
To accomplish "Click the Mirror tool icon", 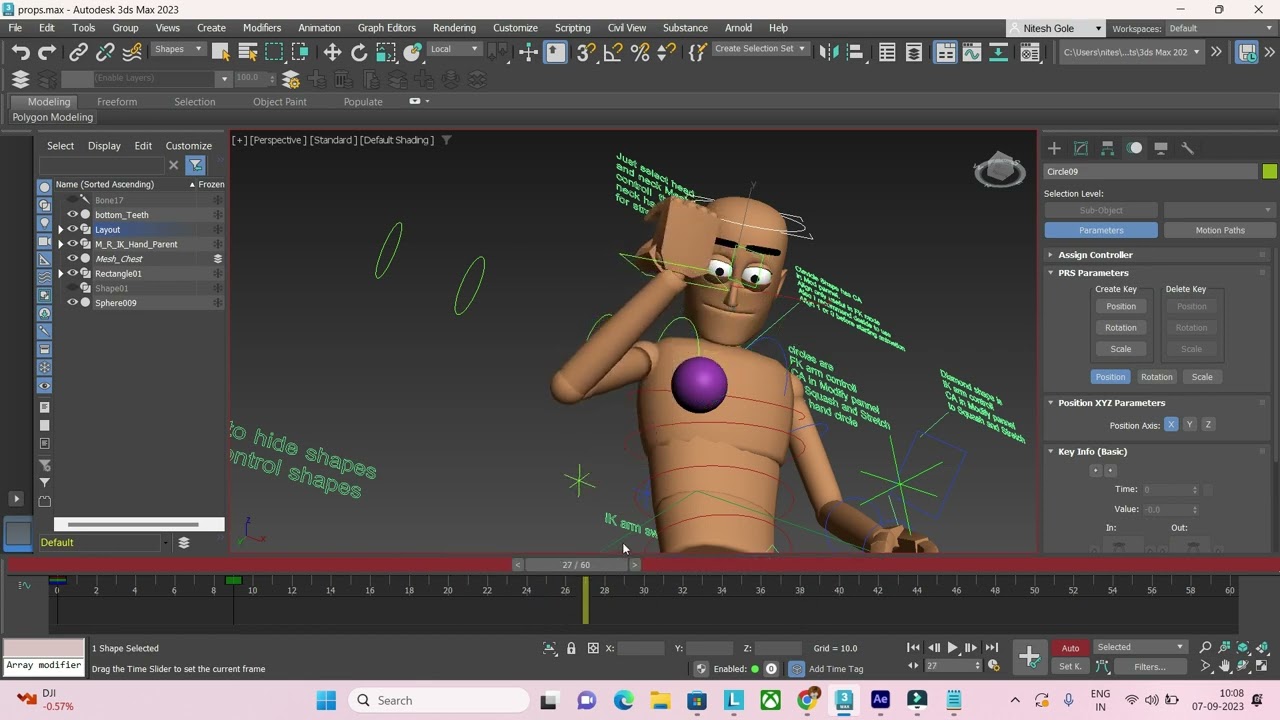I will pos(828,52).
